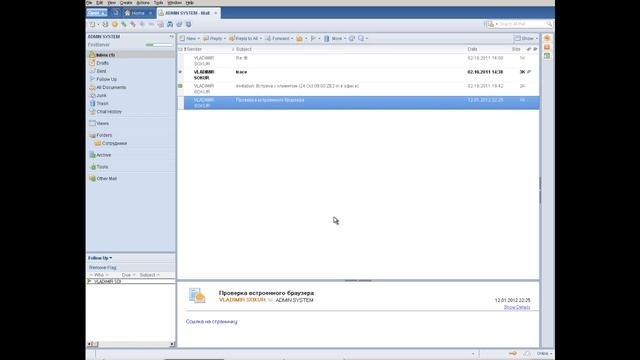Click the Inbox folder icon
This screenshot has width=640, height=360.
click(92, 55)
